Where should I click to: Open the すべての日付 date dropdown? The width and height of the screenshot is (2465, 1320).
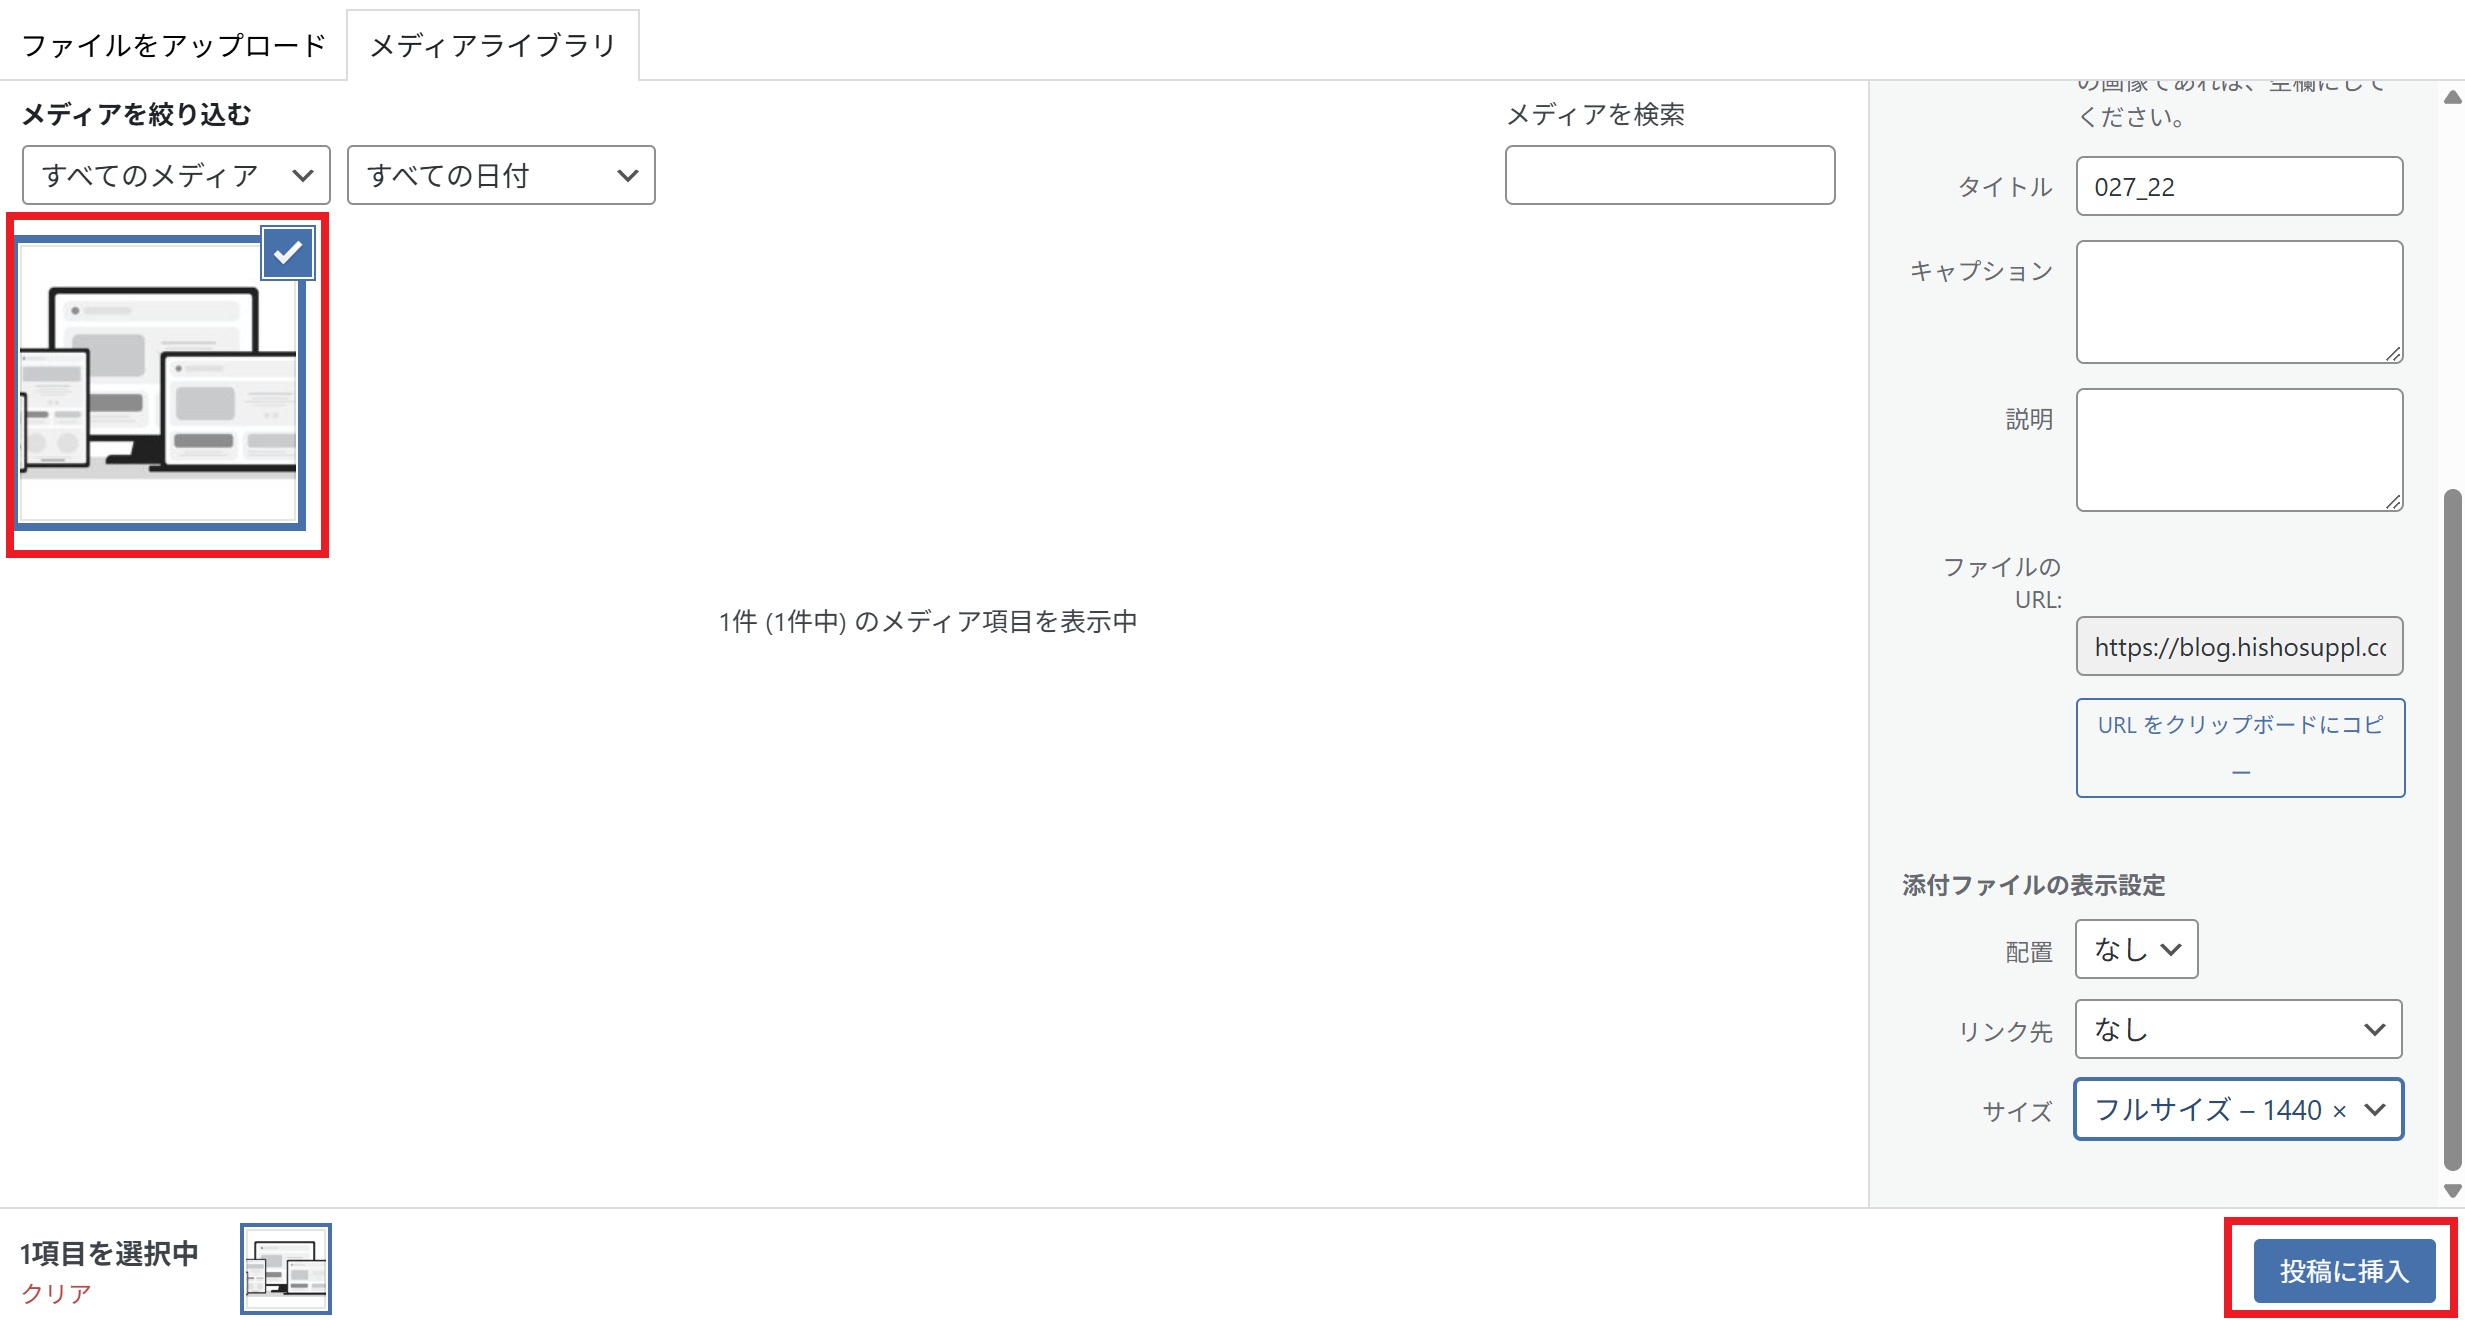(x=500, y=176)
